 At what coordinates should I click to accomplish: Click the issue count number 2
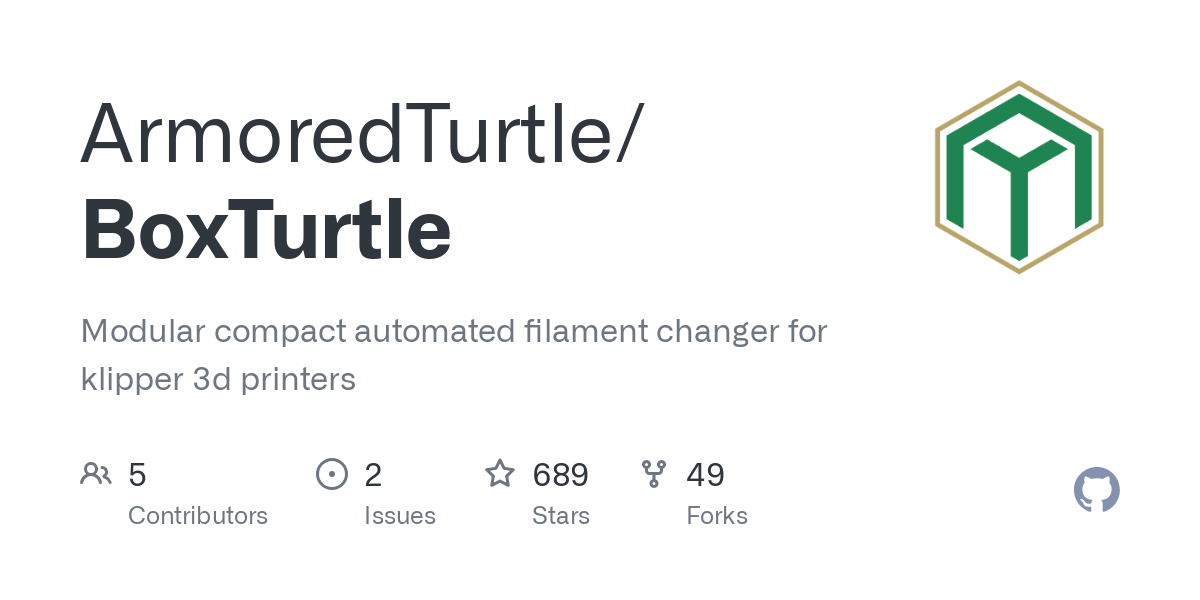(x=373, y=475)
